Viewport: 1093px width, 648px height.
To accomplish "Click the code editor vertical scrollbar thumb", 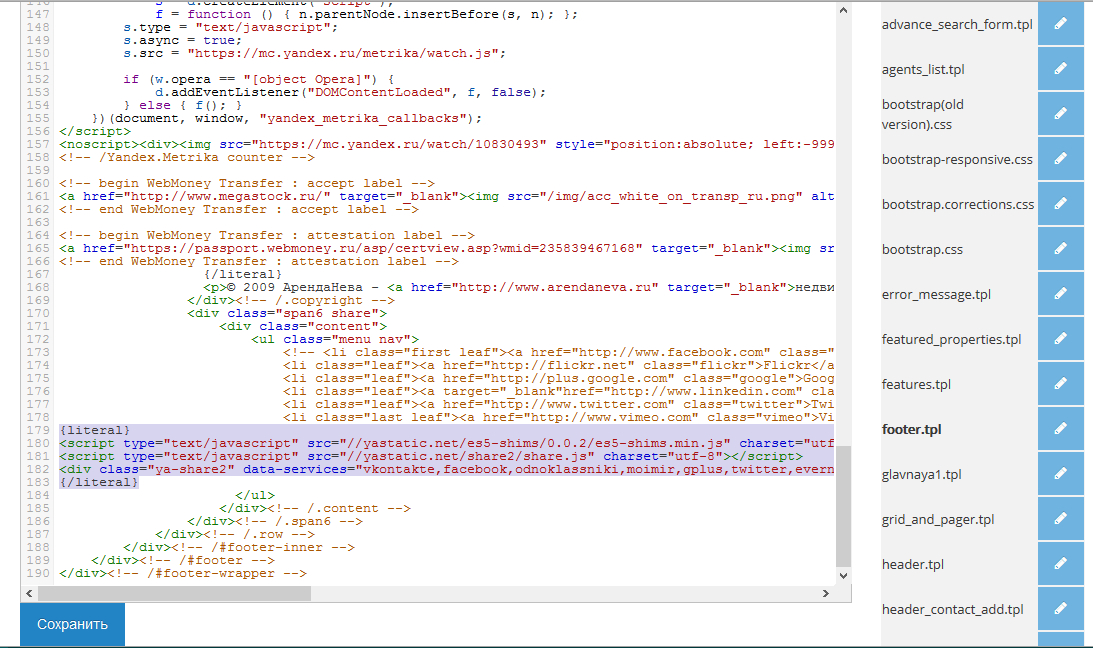I will (843, 506).
